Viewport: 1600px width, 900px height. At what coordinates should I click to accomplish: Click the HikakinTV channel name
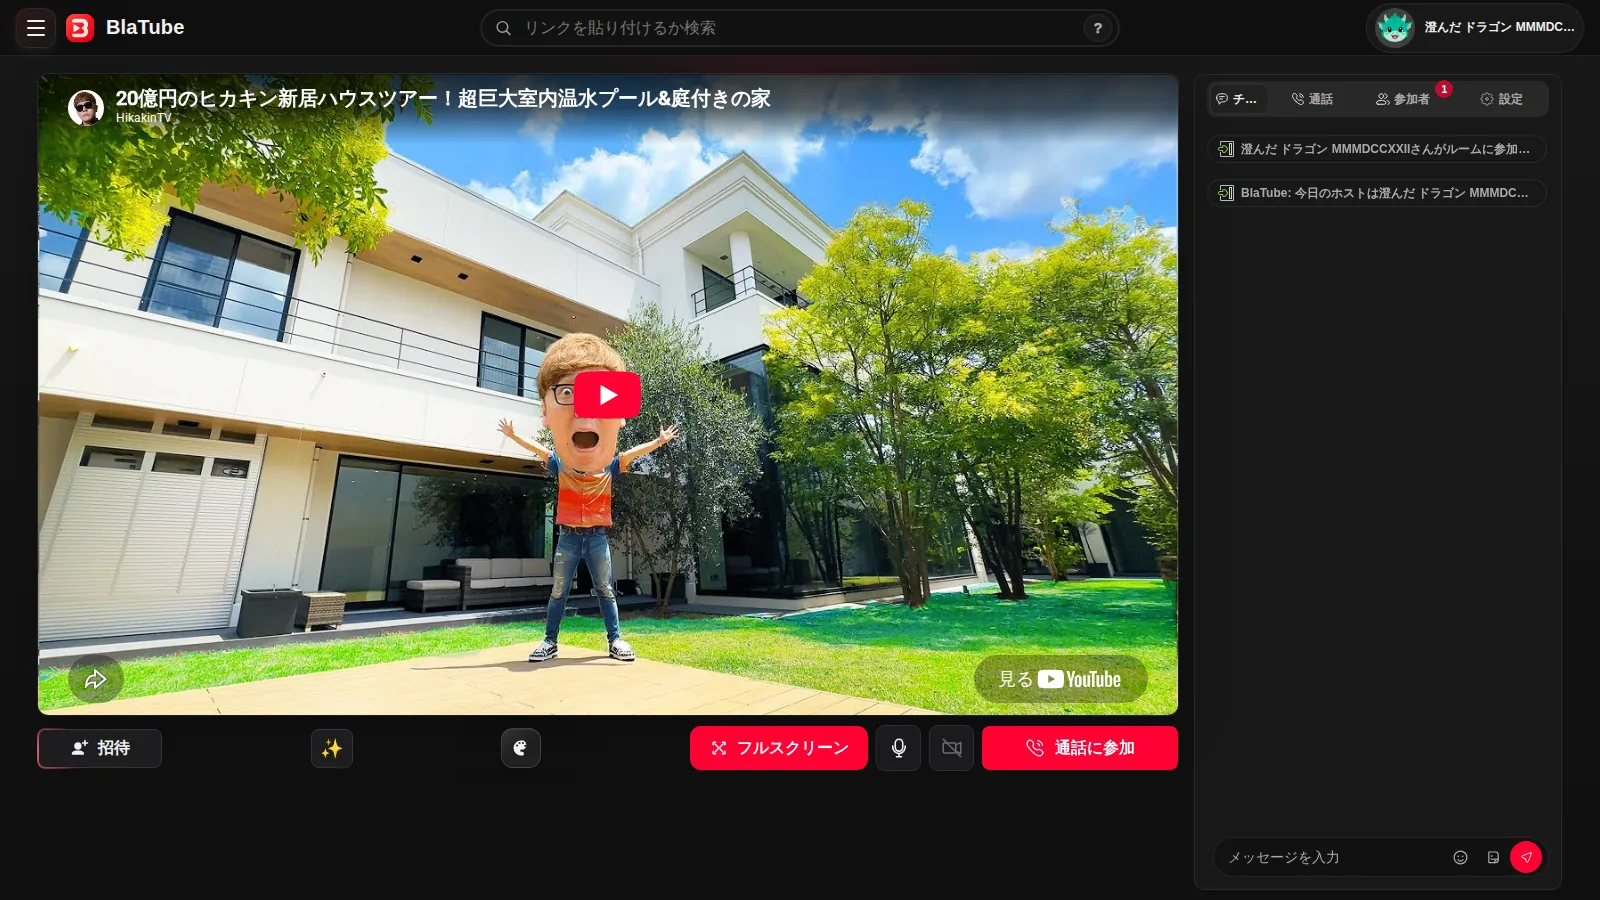[144, 118]
